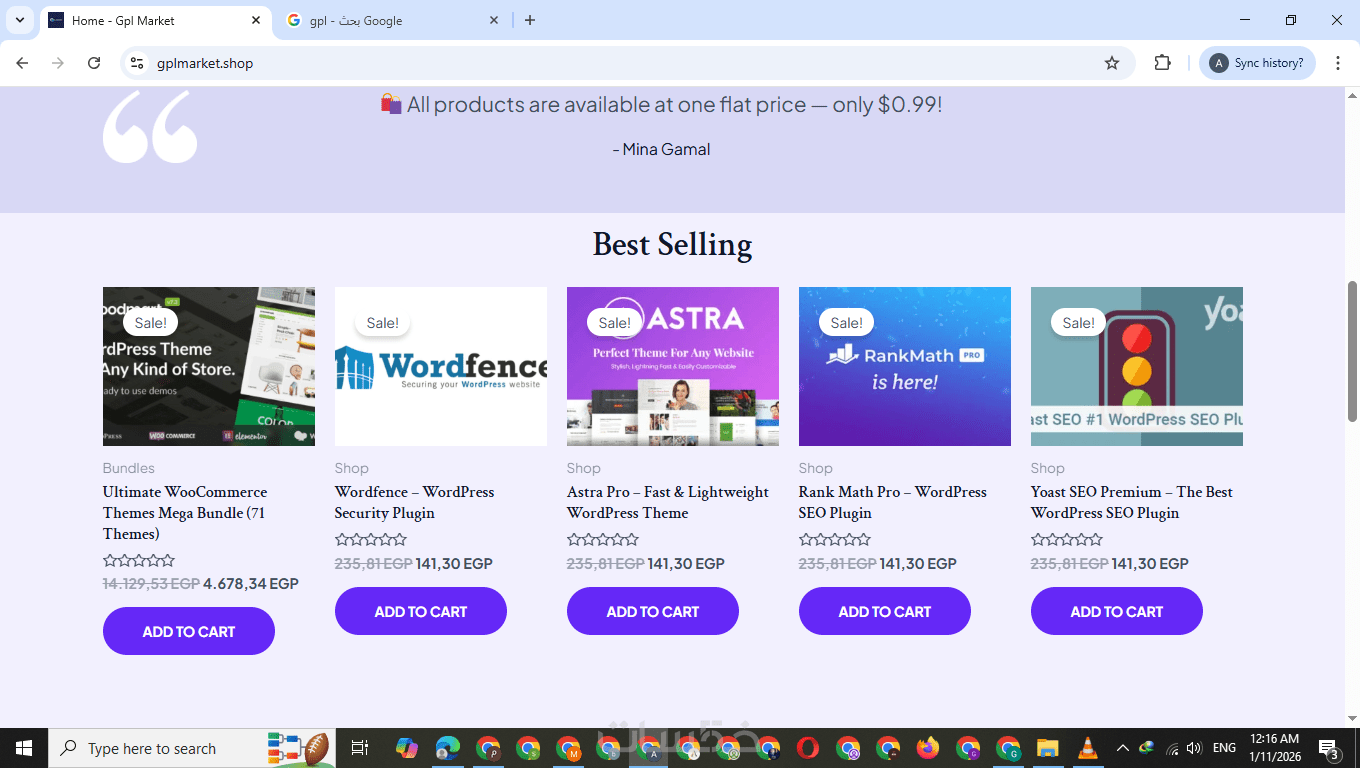Open Firefox from the taskbar
This screenshot has height=768, width=1360.
(x=928, y=748)
